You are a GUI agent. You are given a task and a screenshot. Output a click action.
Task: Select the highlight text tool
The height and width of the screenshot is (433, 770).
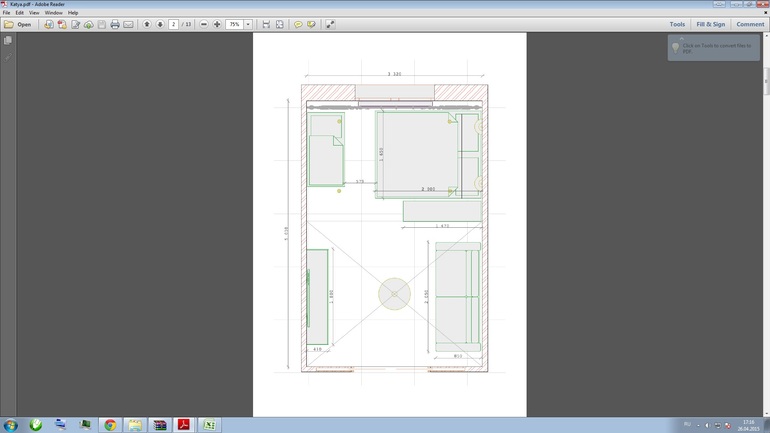(x=312, y=24)
